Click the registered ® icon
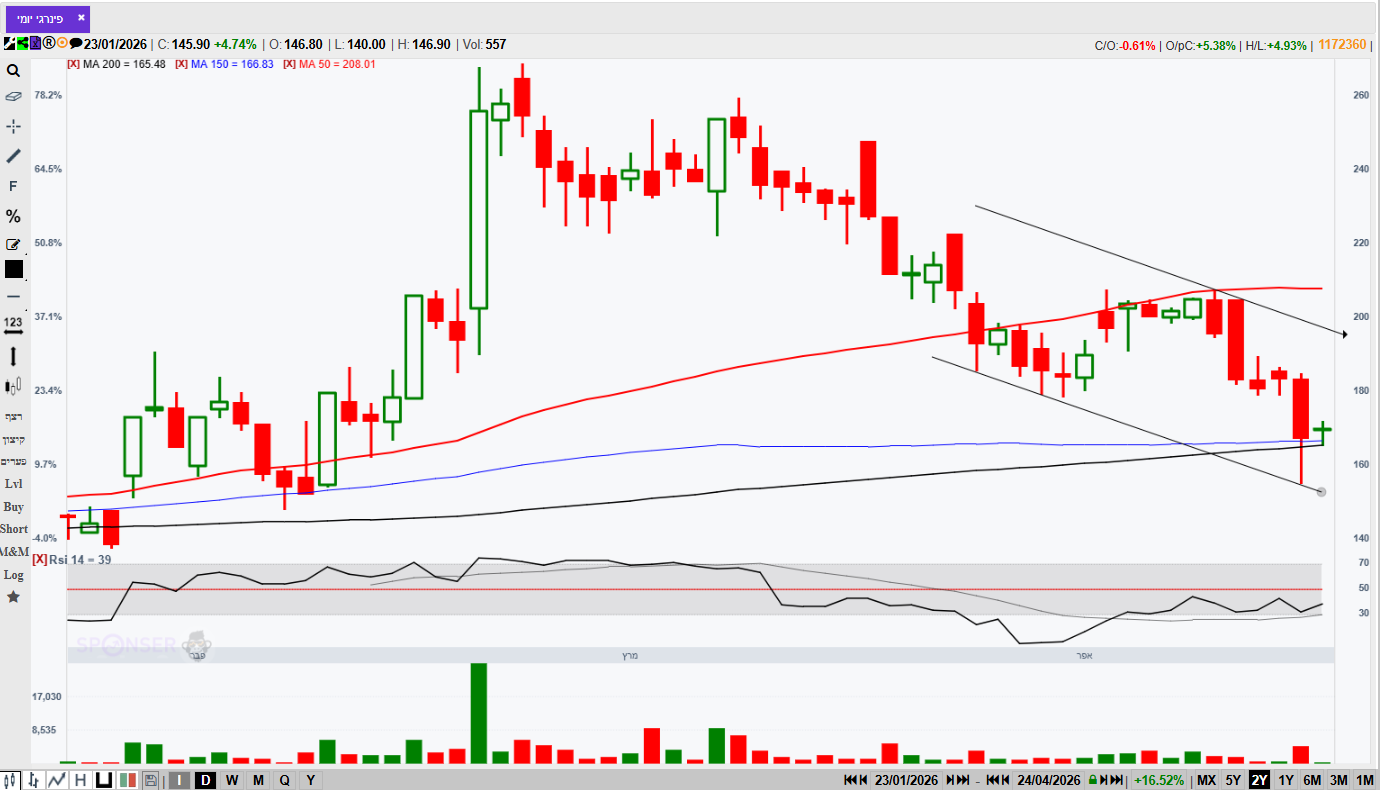1381x790 pixels. pos(48,44)
